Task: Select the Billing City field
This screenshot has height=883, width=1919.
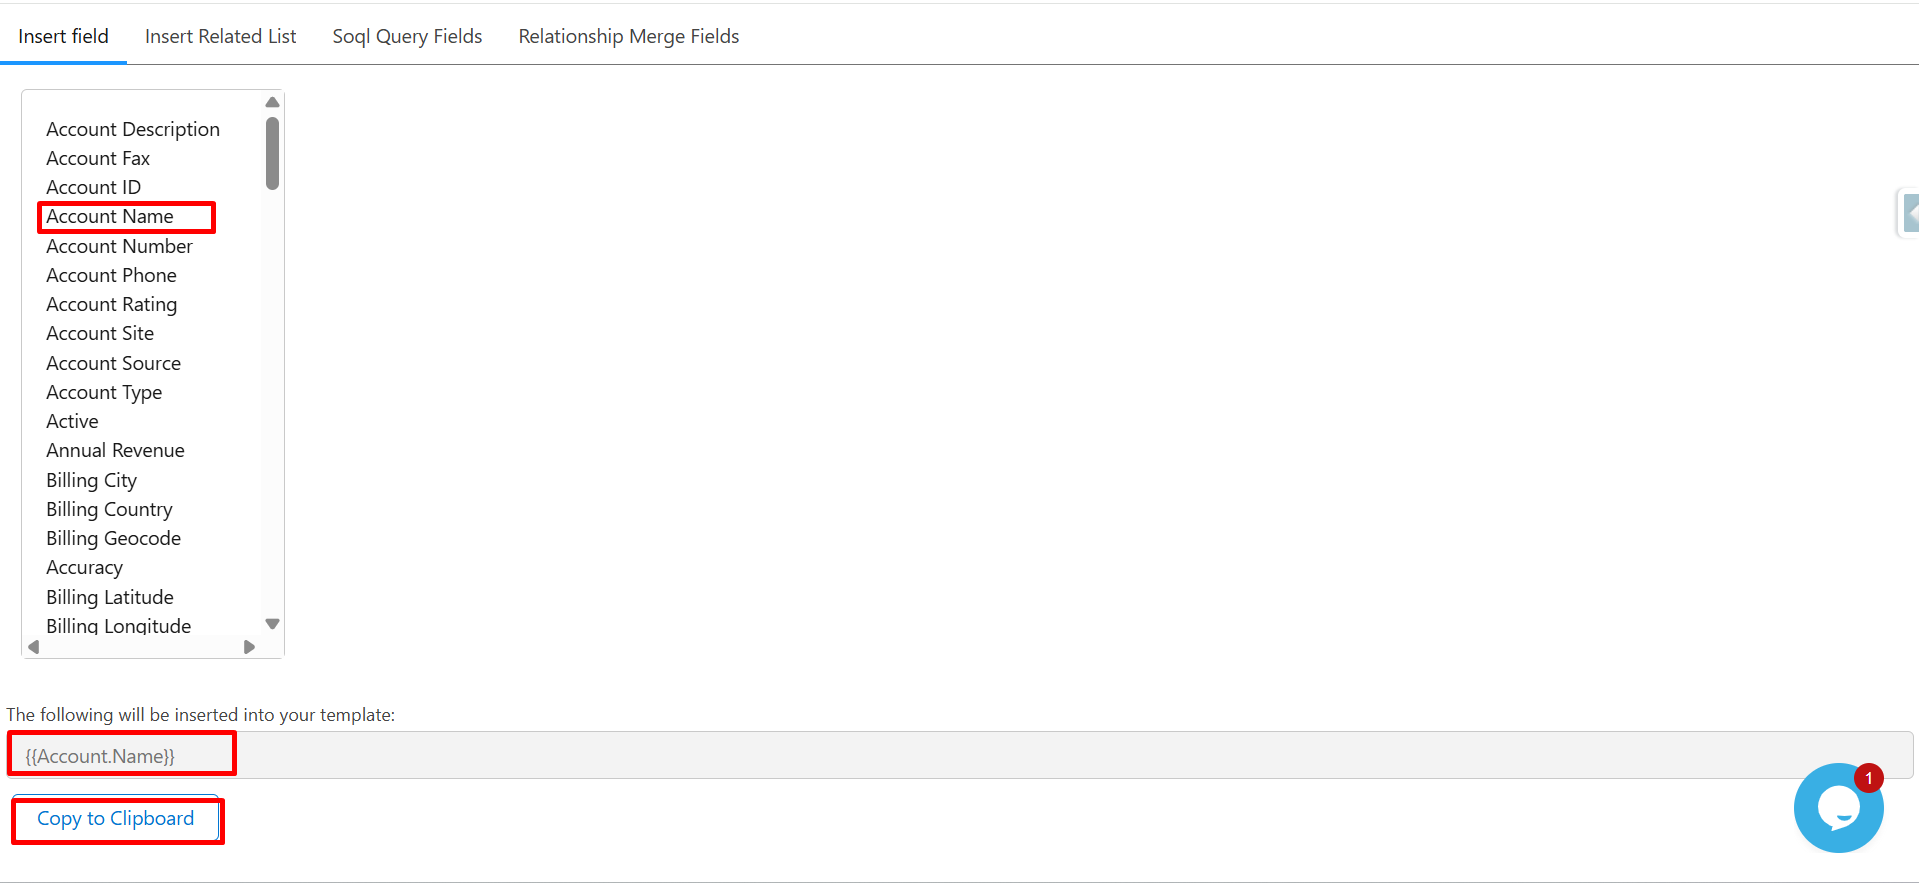Action: (91, 480)
